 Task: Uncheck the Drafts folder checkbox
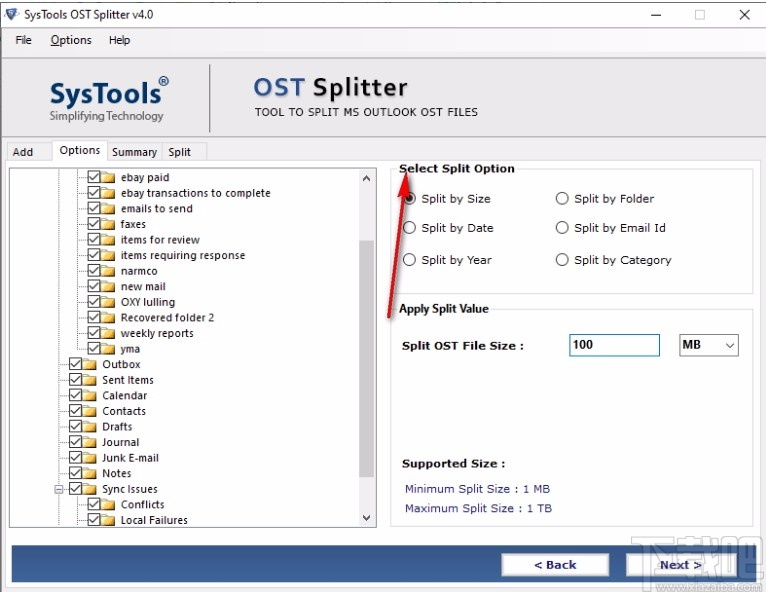click(76, 426)
